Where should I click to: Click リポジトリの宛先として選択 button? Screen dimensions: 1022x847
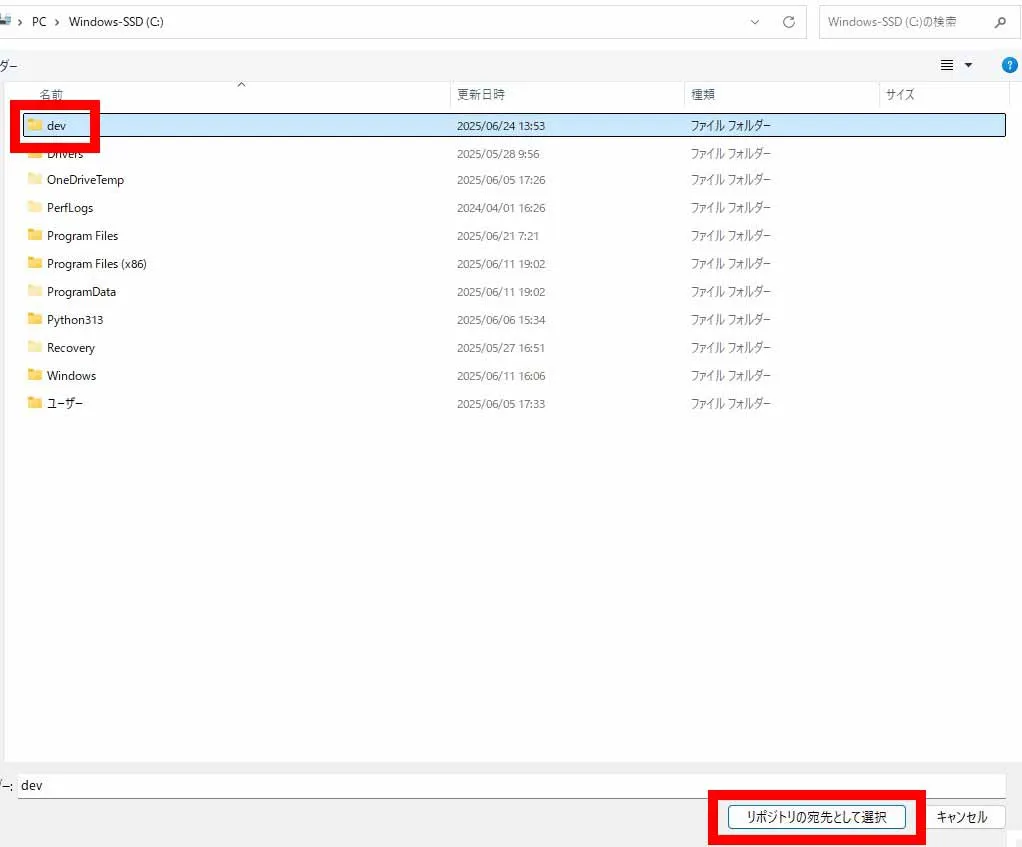tap(816, 817)
